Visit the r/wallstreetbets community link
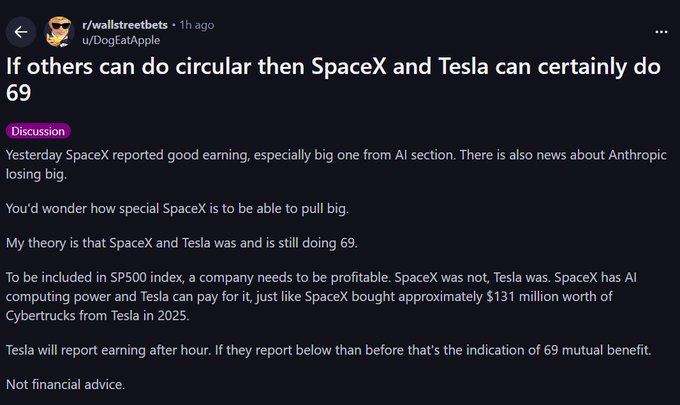The image size is (680, 405). coord(125,25)
